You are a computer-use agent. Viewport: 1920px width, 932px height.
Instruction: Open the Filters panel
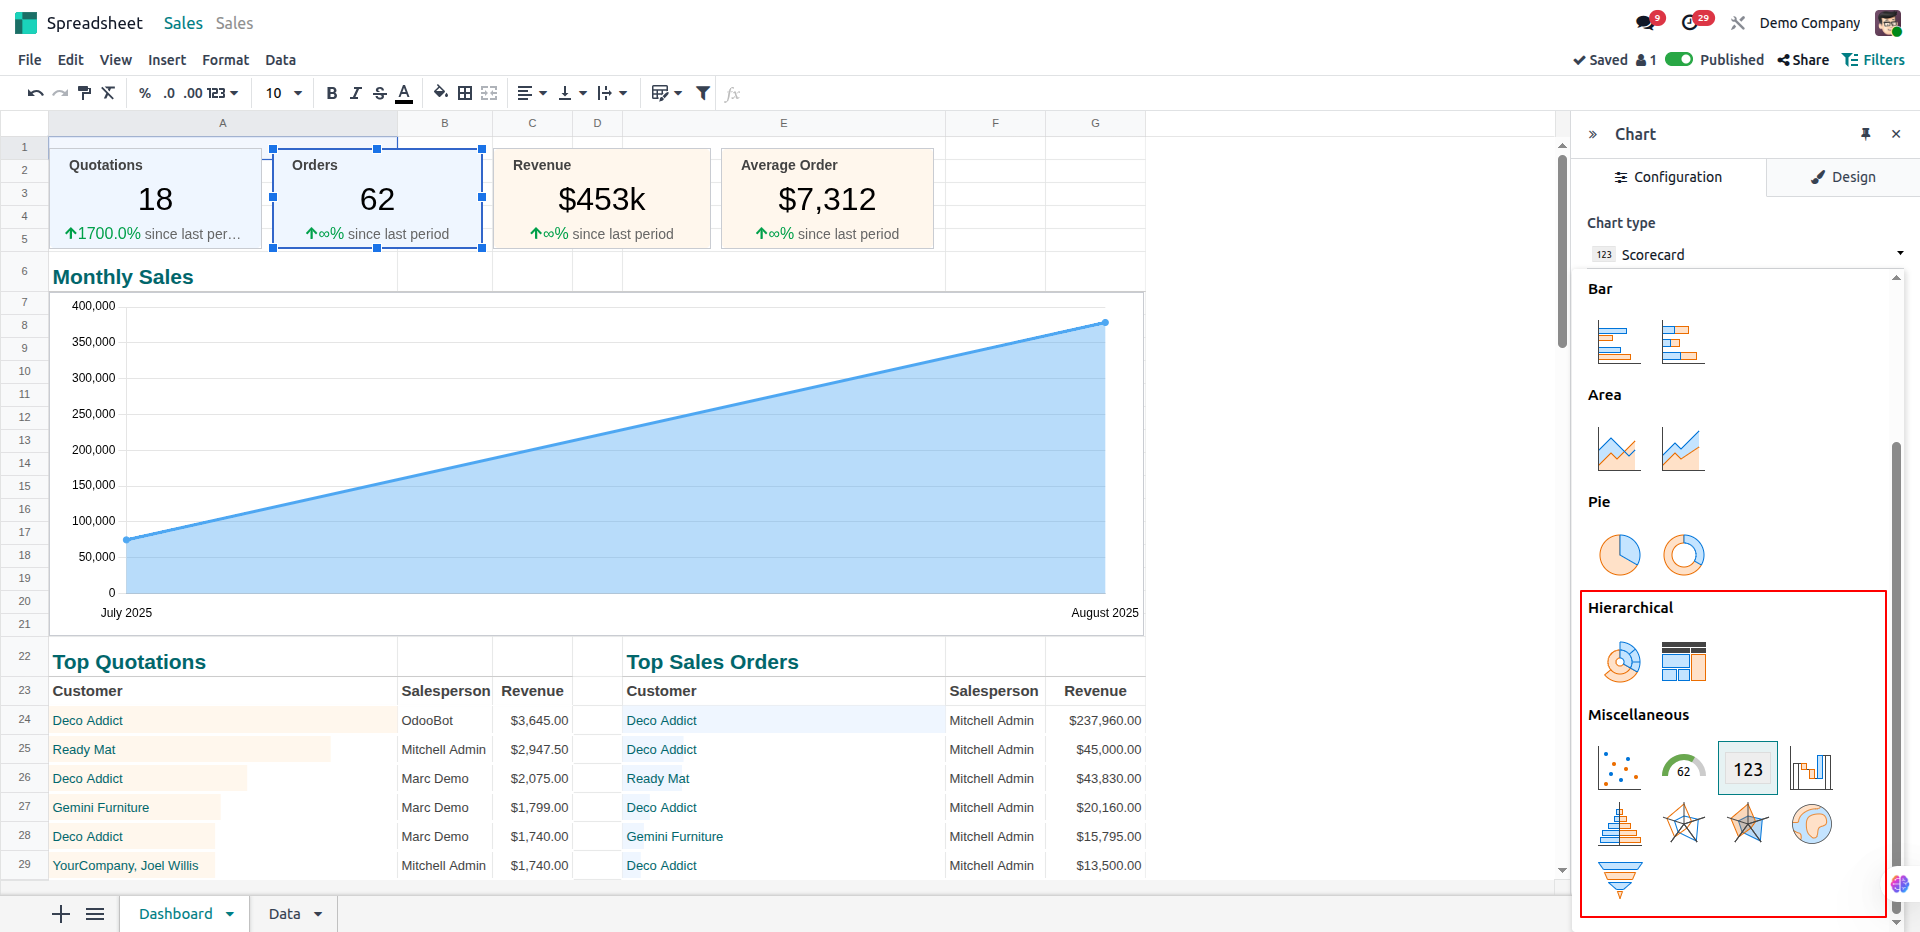click(1873, 60)
